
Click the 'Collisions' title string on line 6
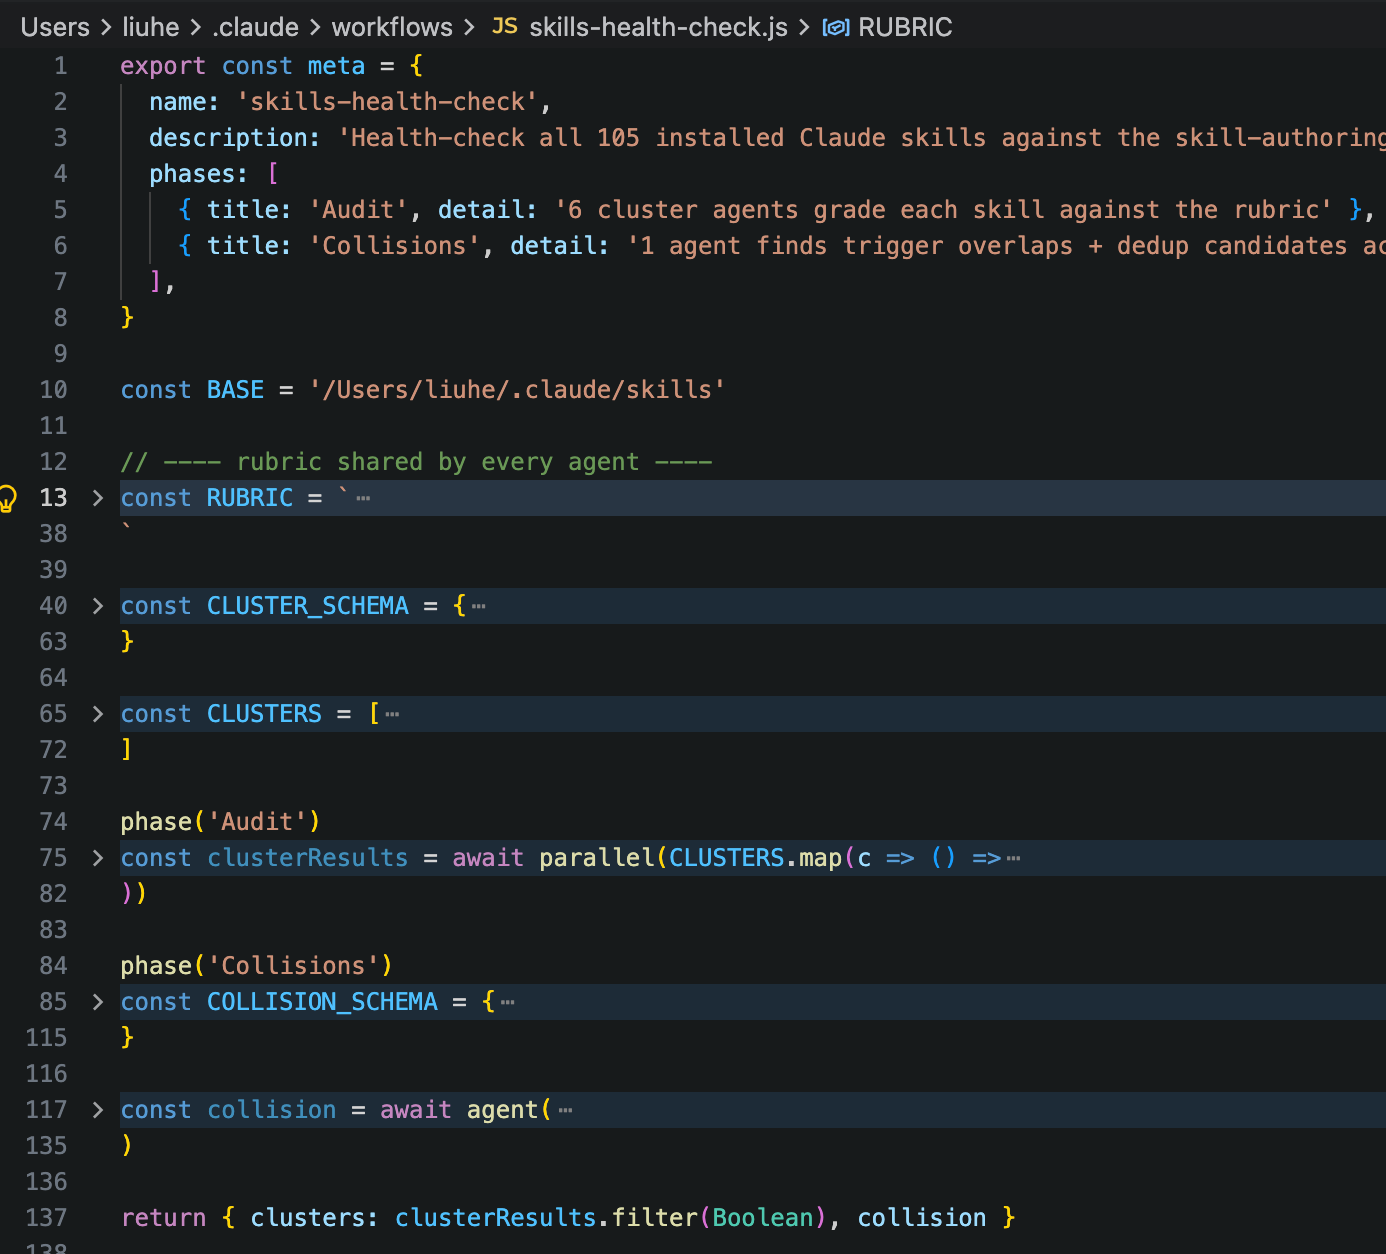click(x=394, y=246)
